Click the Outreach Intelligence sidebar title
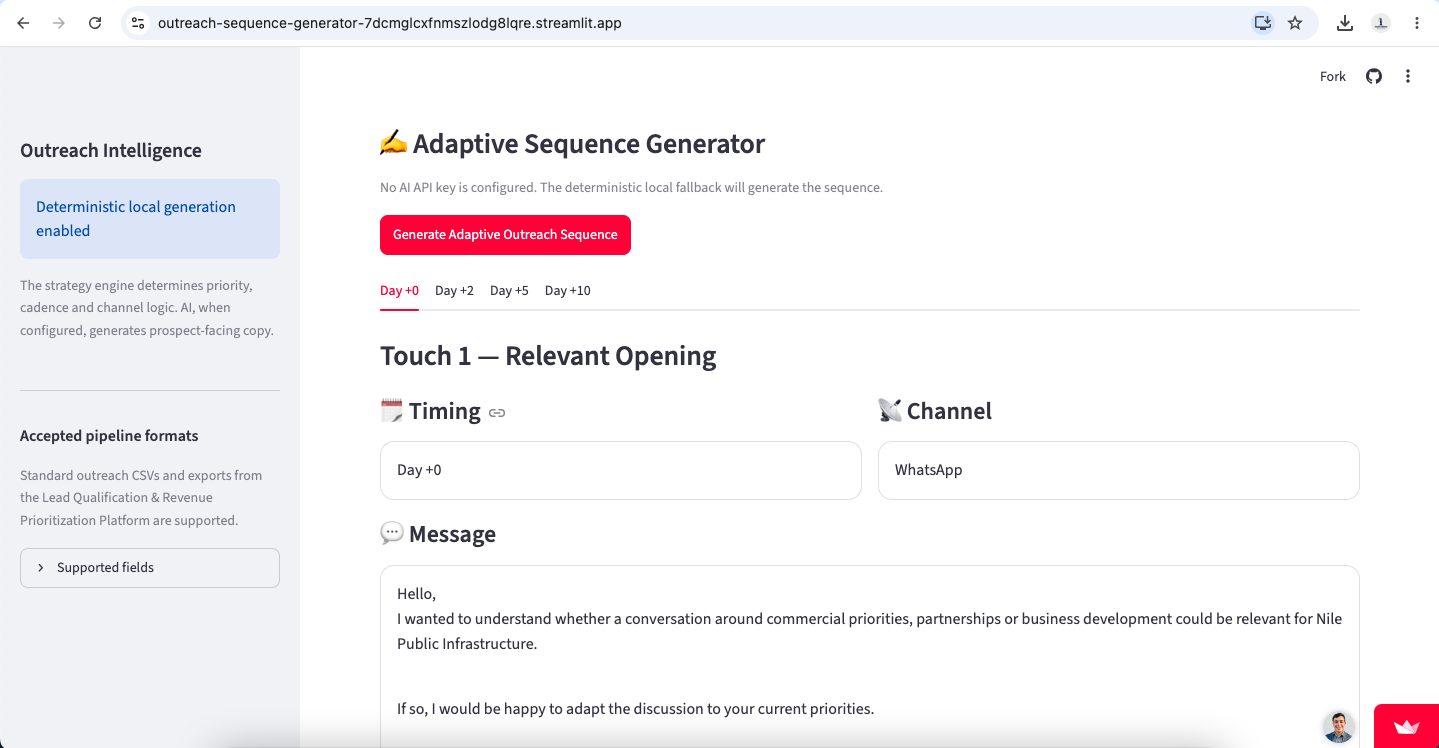 [111, 151]
